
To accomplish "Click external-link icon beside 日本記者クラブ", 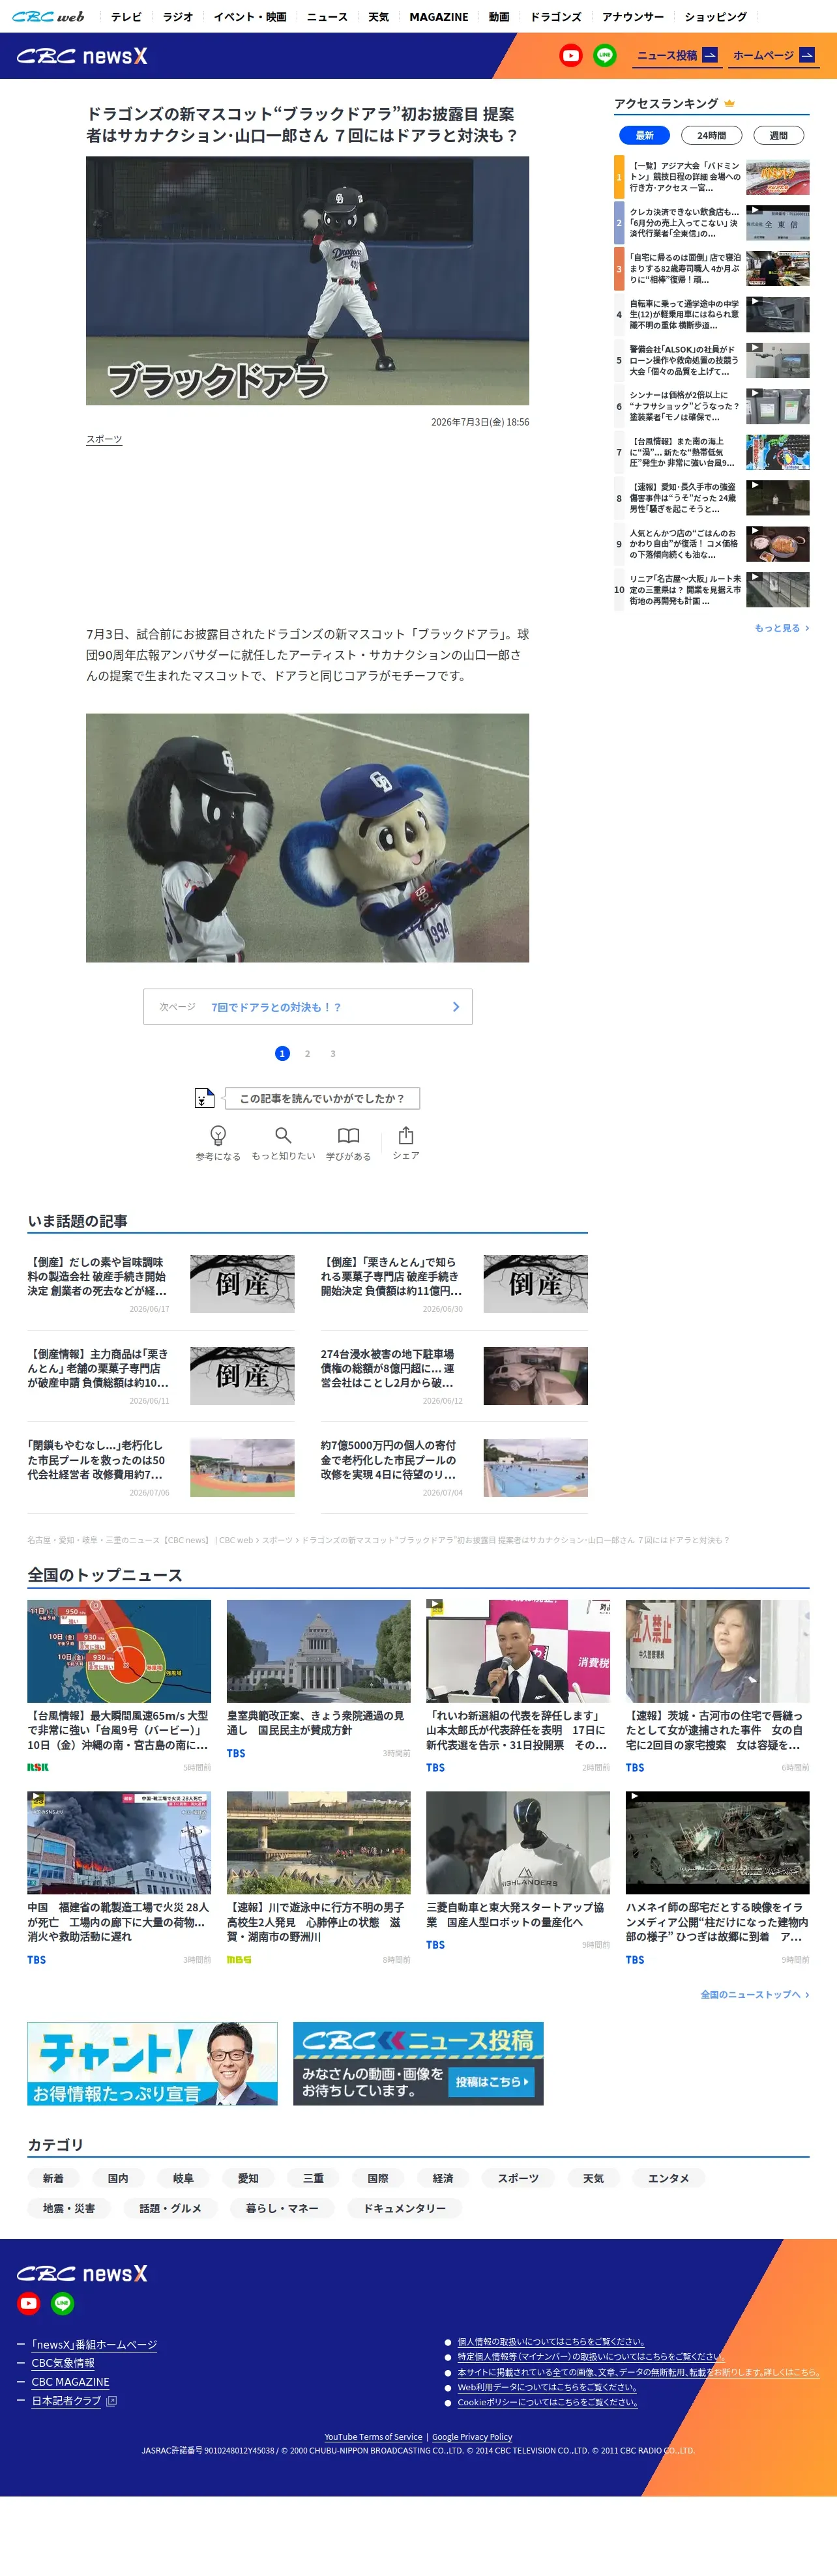I will tap(112, 2400).
